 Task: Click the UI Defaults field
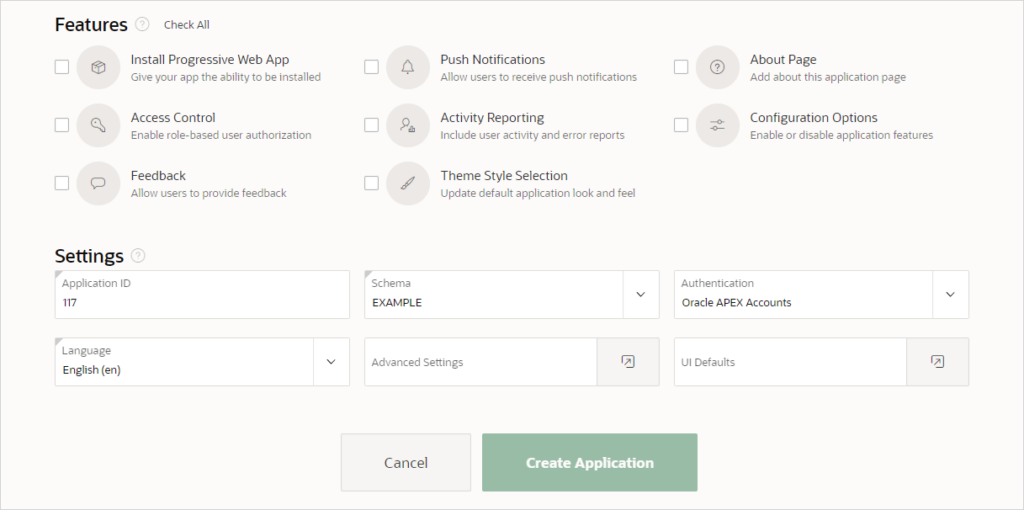coord(790,362)
